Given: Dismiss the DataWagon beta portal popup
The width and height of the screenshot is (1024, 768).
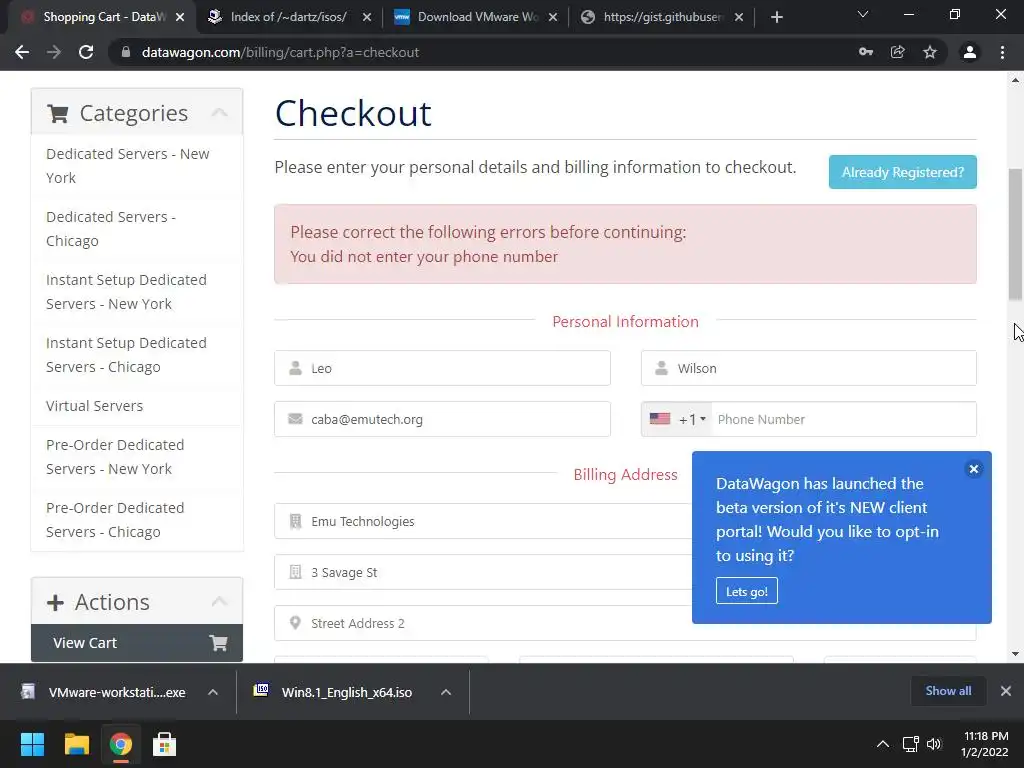Looking at the screenshot, I should (x=974, y=469).
